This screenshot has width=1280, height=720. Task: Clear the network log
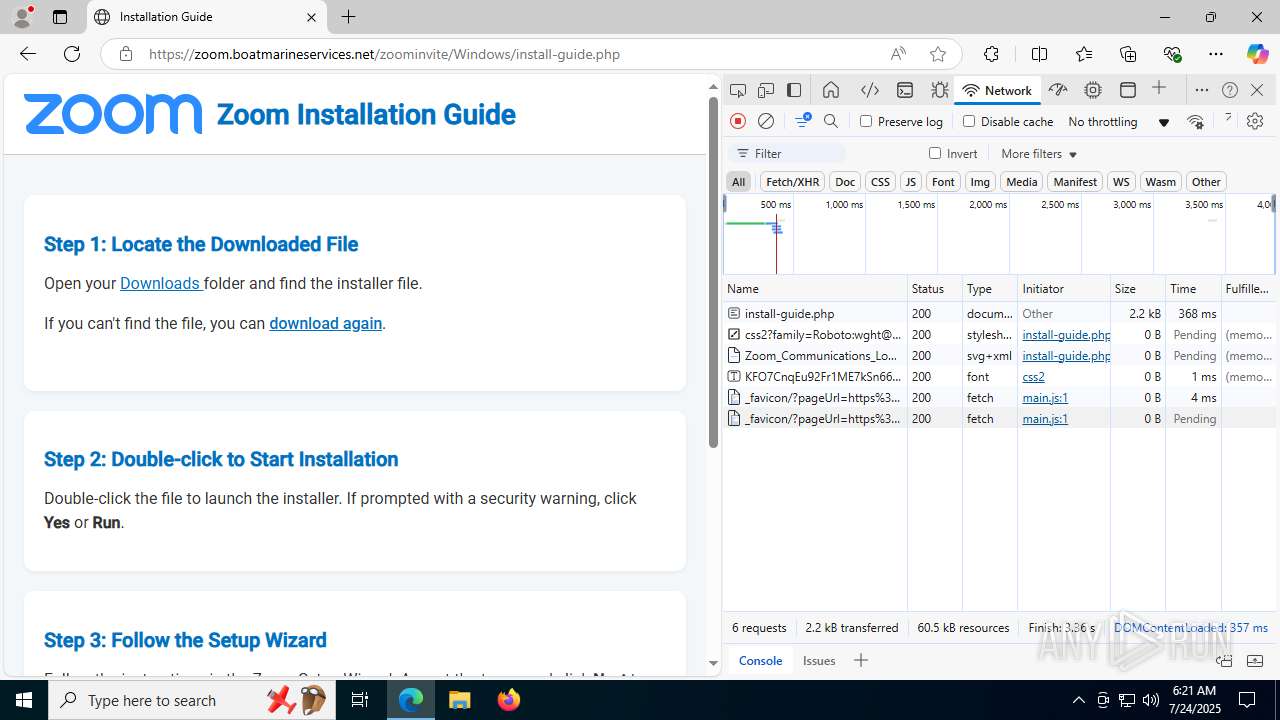pos(766,121)
